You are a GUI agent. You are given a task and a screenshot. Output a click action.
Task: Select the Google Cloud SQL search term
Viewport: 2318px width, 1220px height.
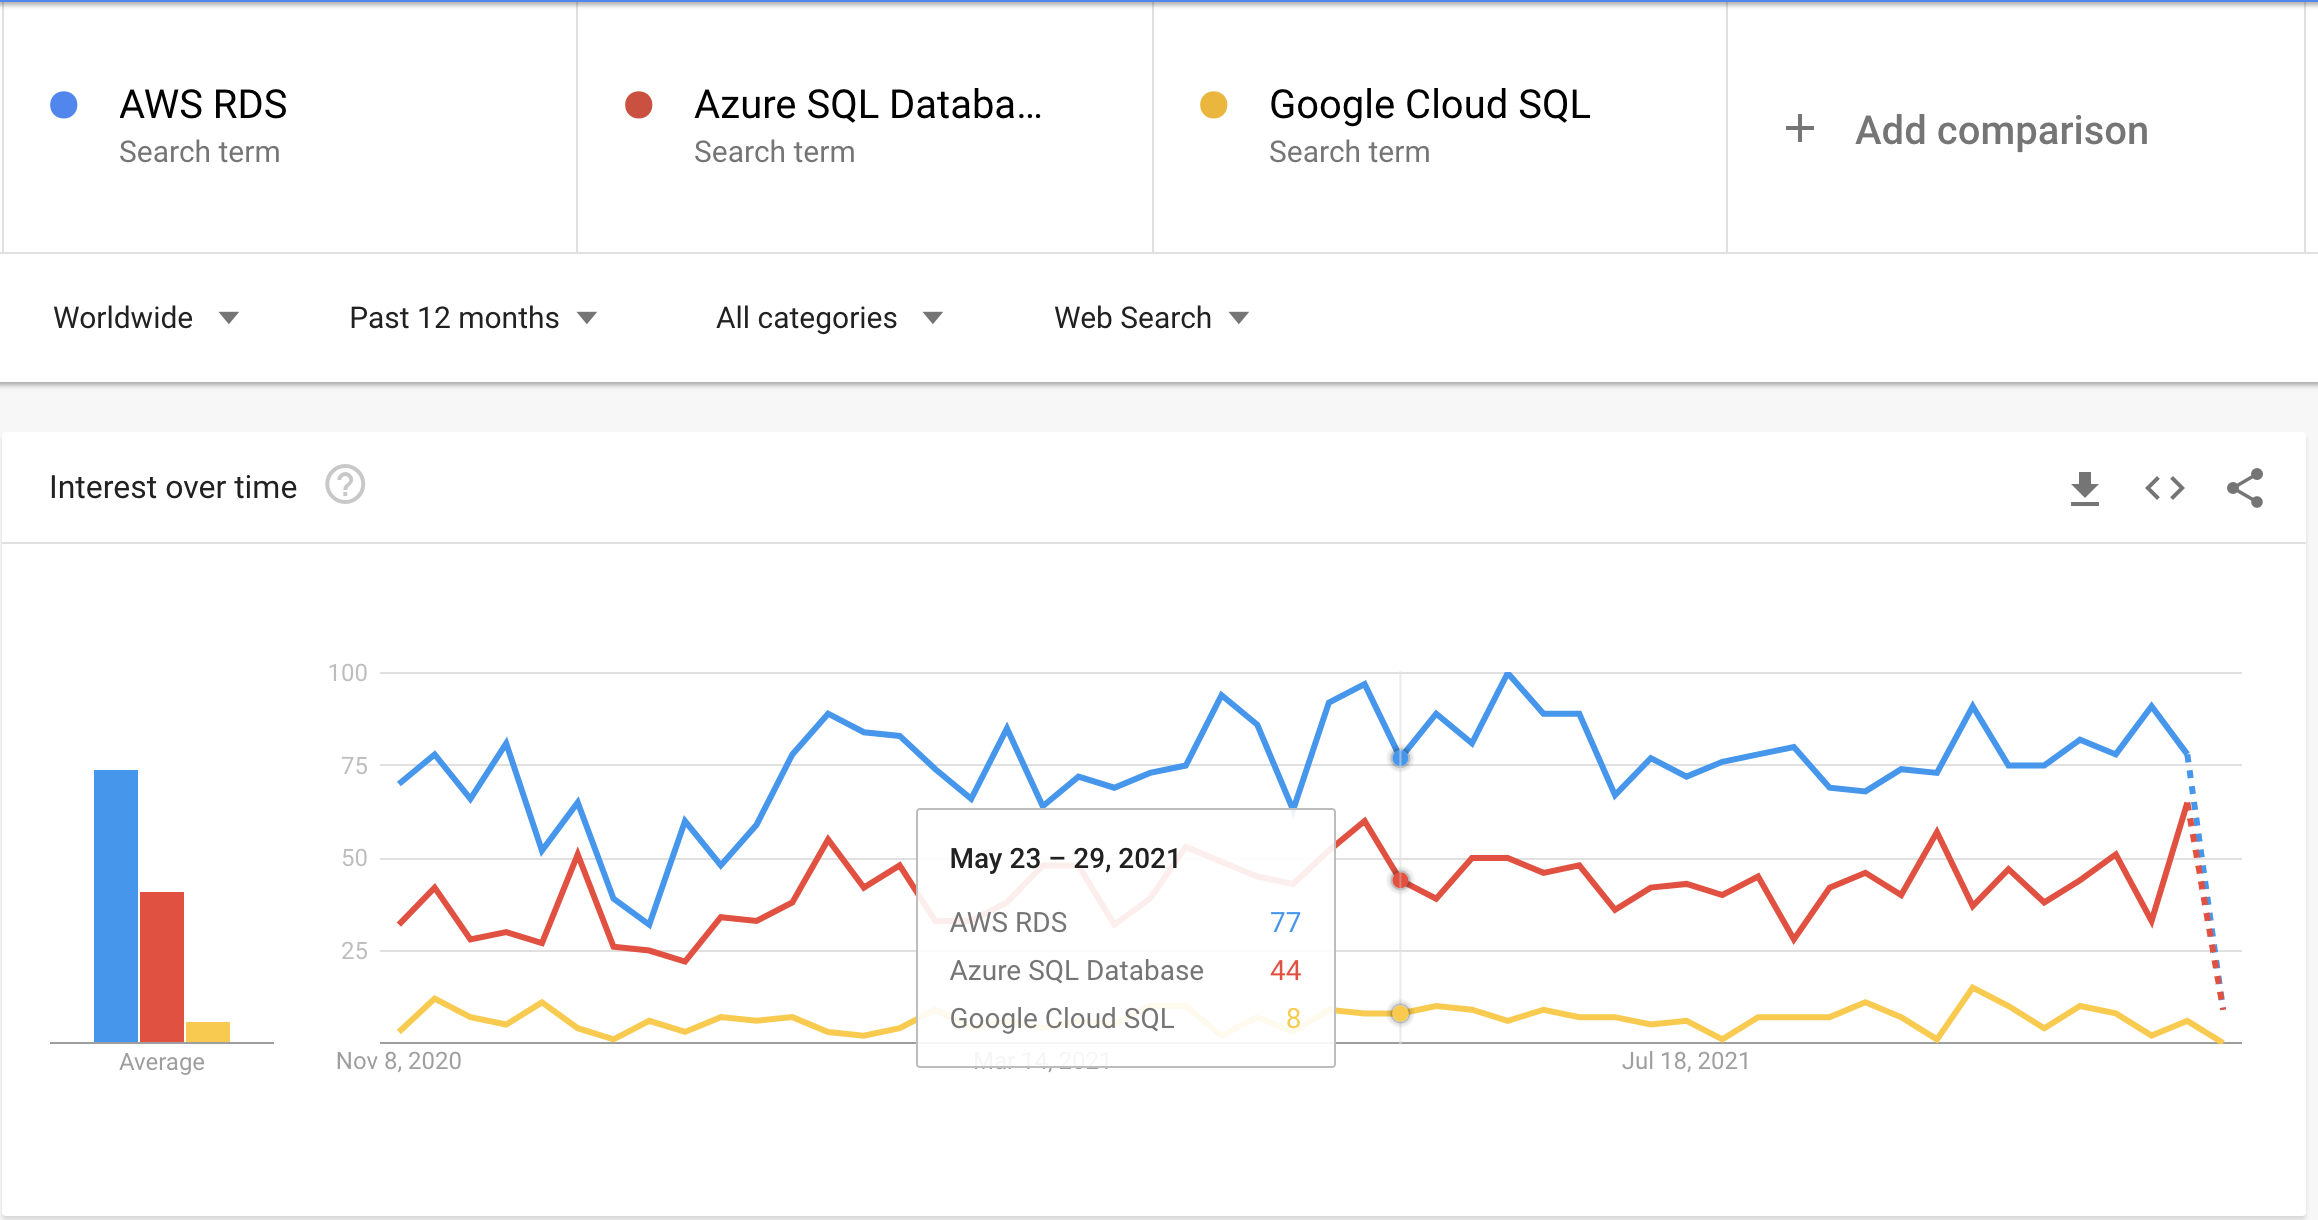pyautogui.click(x=1429, y=105)
